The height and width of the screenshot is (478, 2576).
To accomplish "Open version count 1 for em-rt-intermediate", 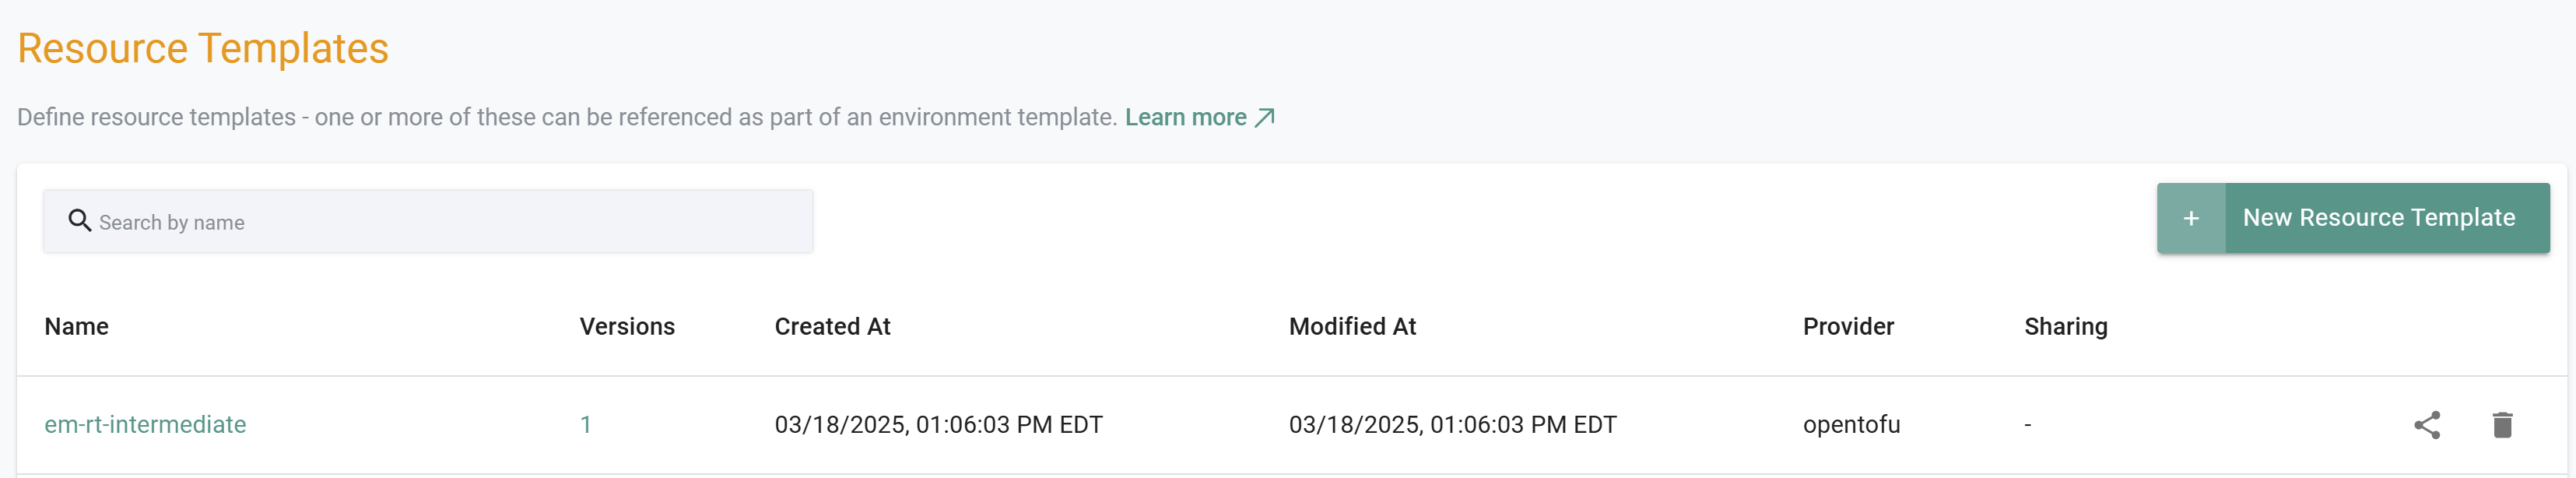I will tap(586, 425).
